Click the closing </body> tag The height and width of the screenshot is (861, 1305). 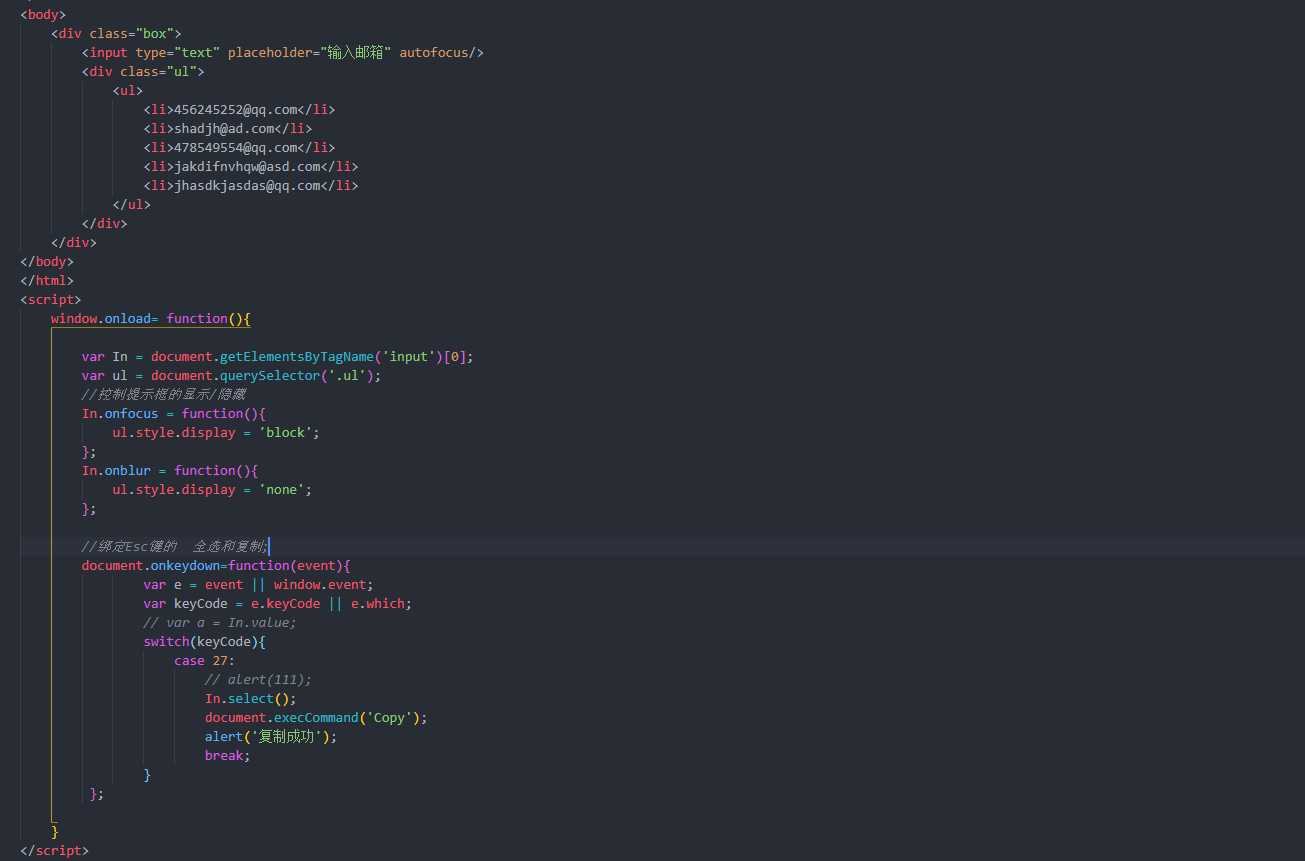(x=47, y=261)
